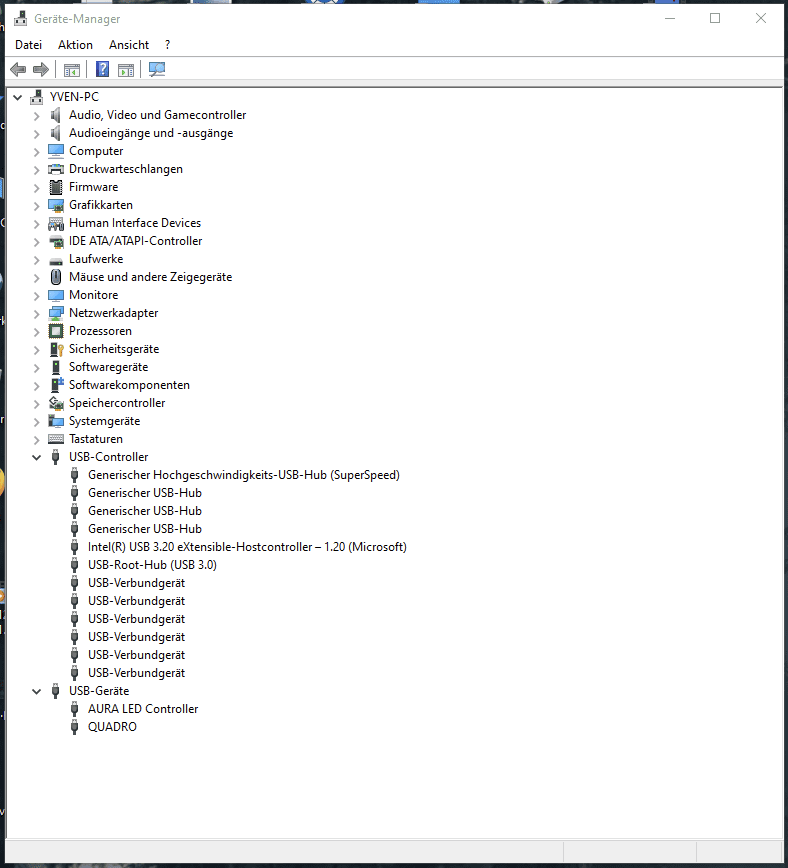Select the QUADRO device entry
The image size is (788, 868).
coord(112,727)
